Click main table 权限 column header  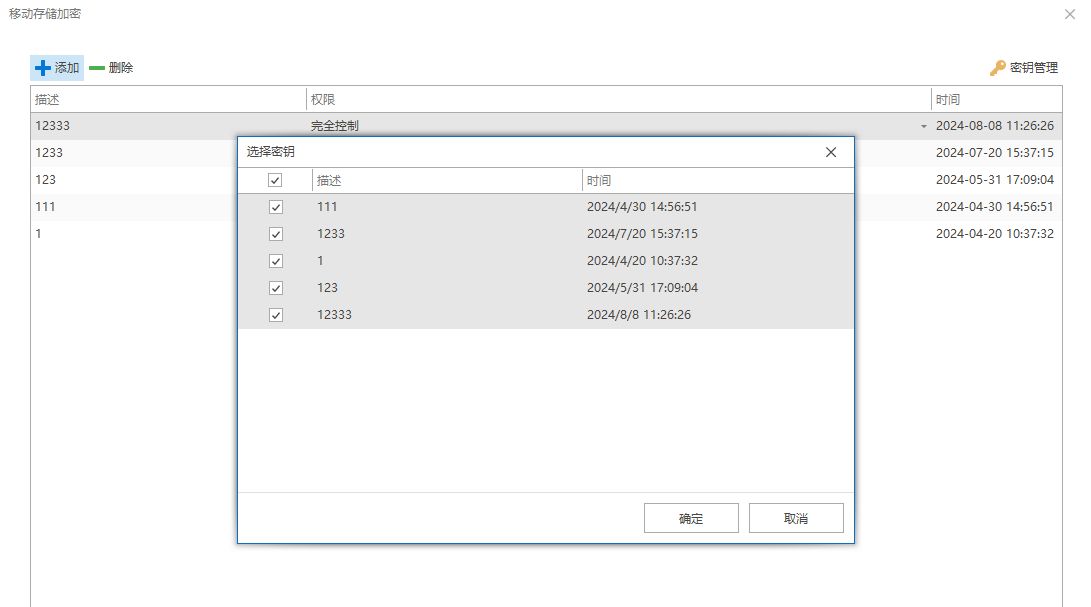(619, 99)
